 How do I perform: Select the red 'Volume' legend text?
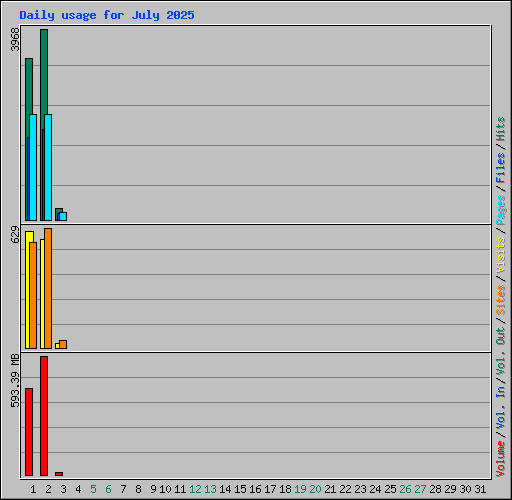click(501, 459)
